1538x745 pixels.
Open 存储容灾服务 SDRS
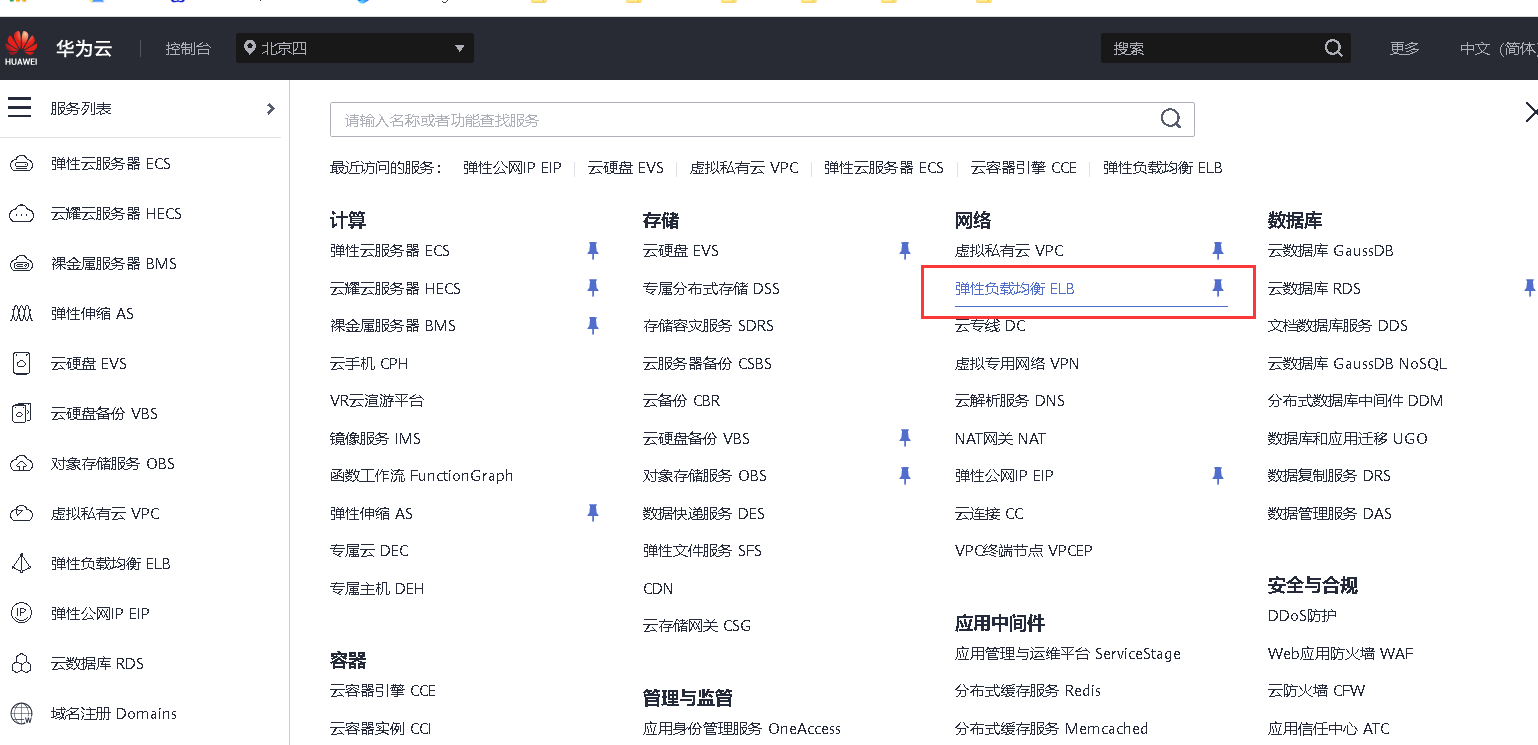point(708,325)
